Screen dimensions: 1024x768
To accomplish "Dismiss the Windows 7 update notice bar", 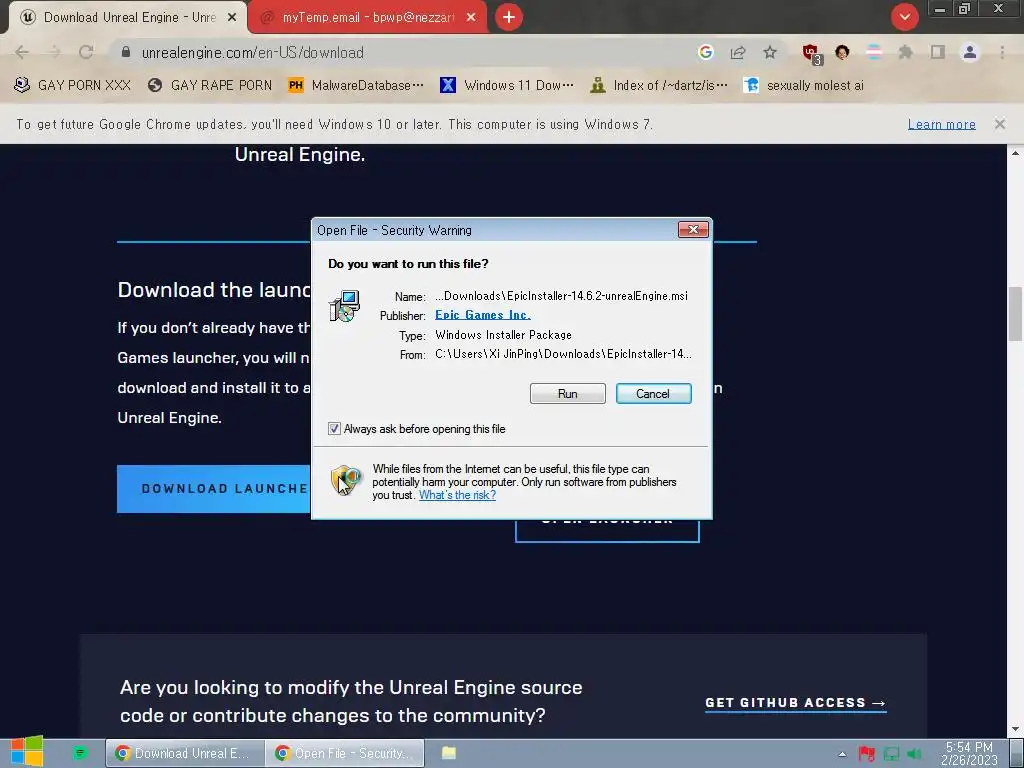I will (x=999, y=123).
